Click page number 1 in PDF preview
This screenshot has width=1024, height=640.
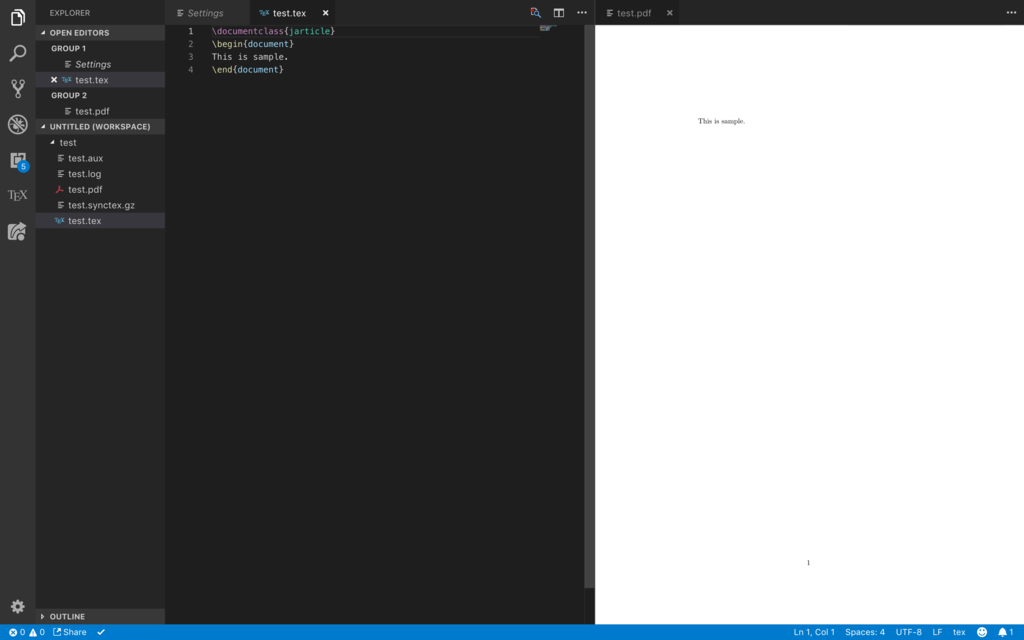coord(808,562)
